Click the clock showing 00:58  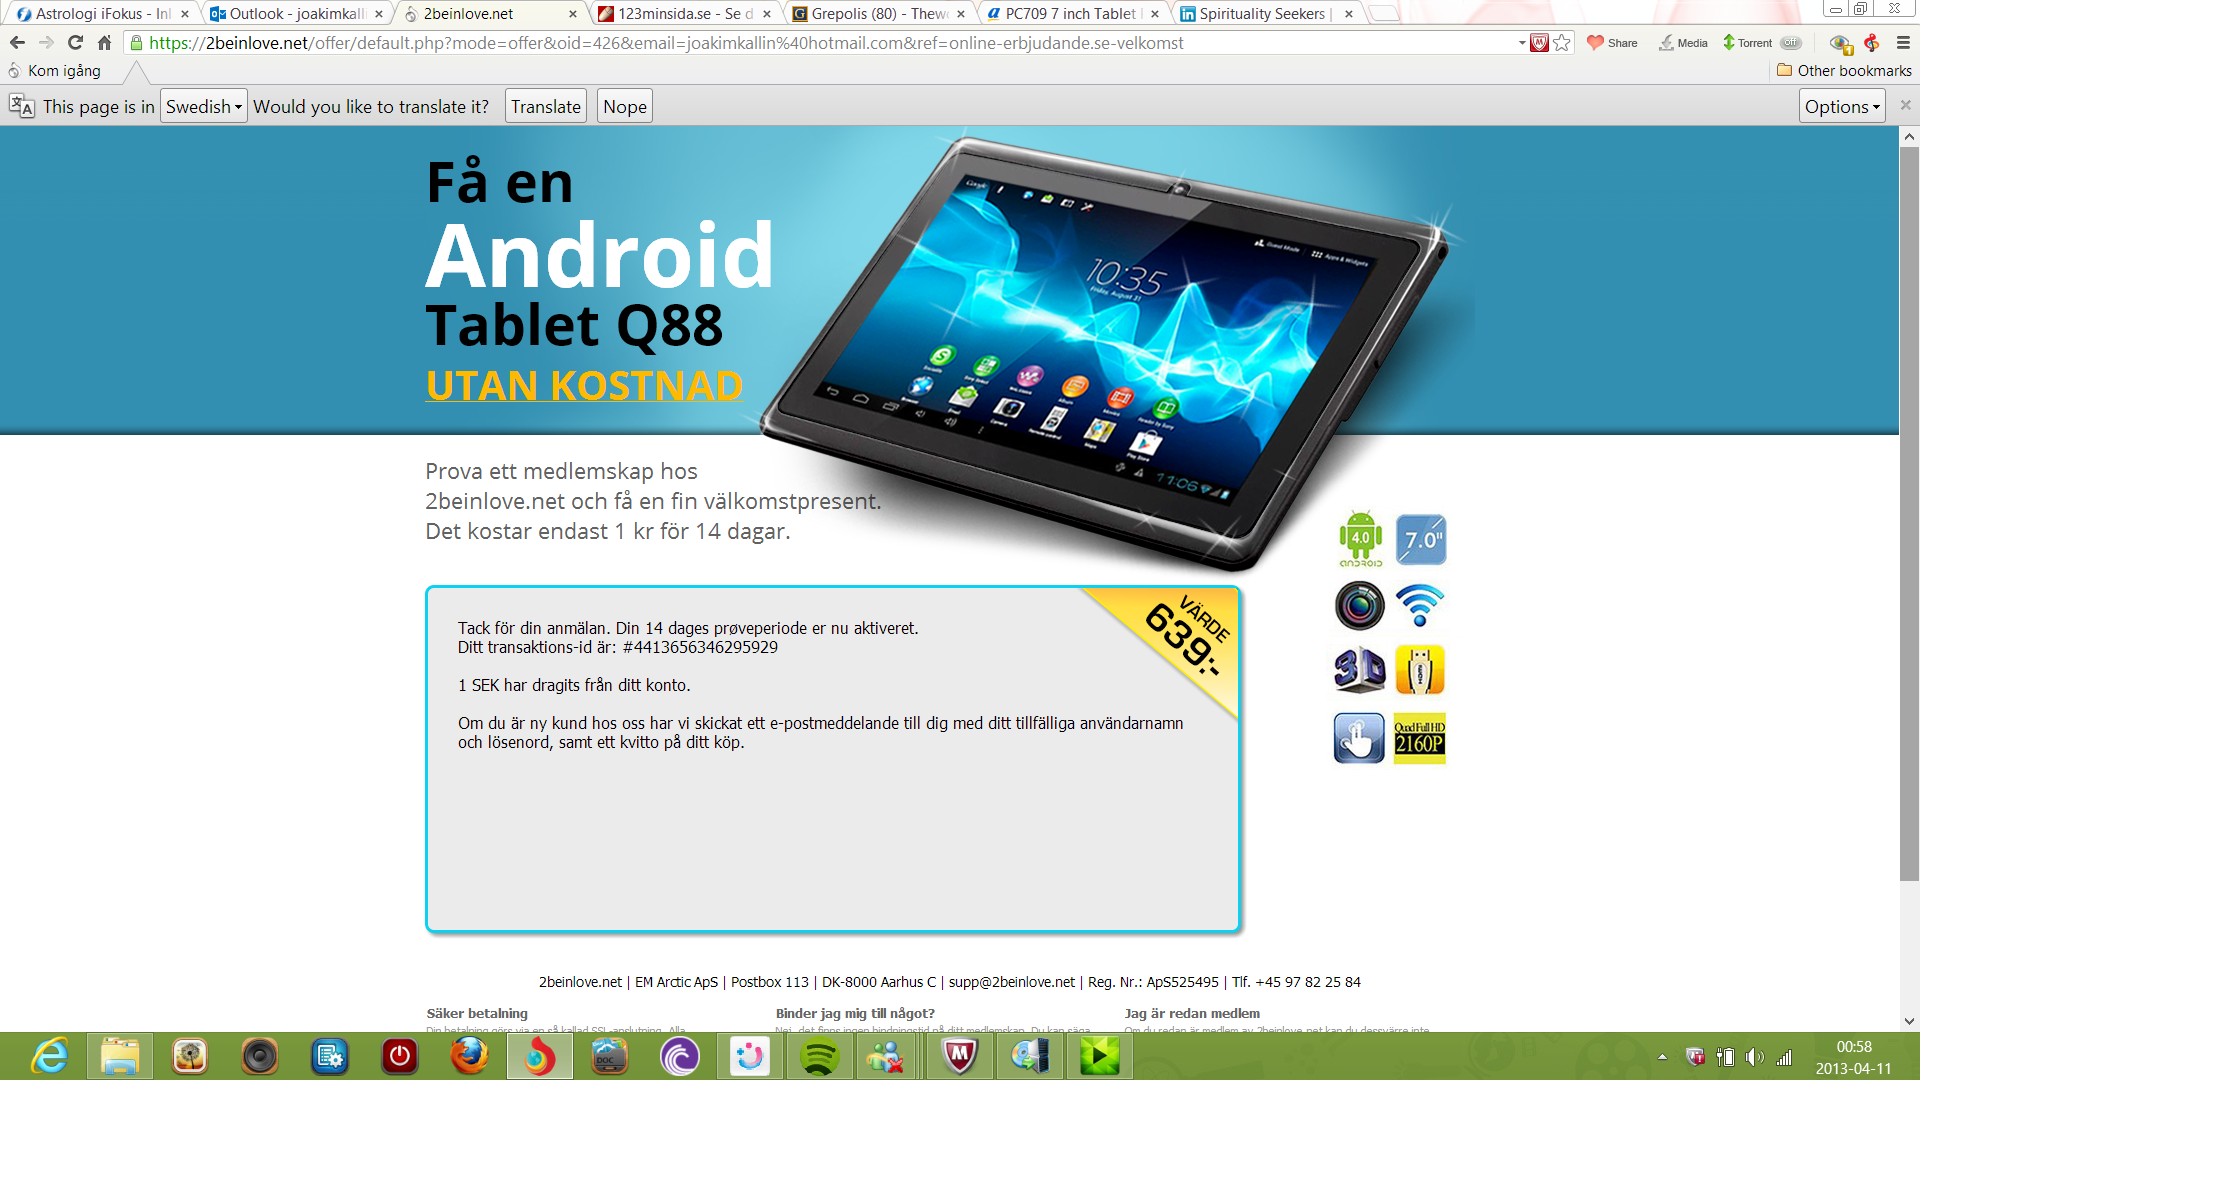click(1853, 1047)
